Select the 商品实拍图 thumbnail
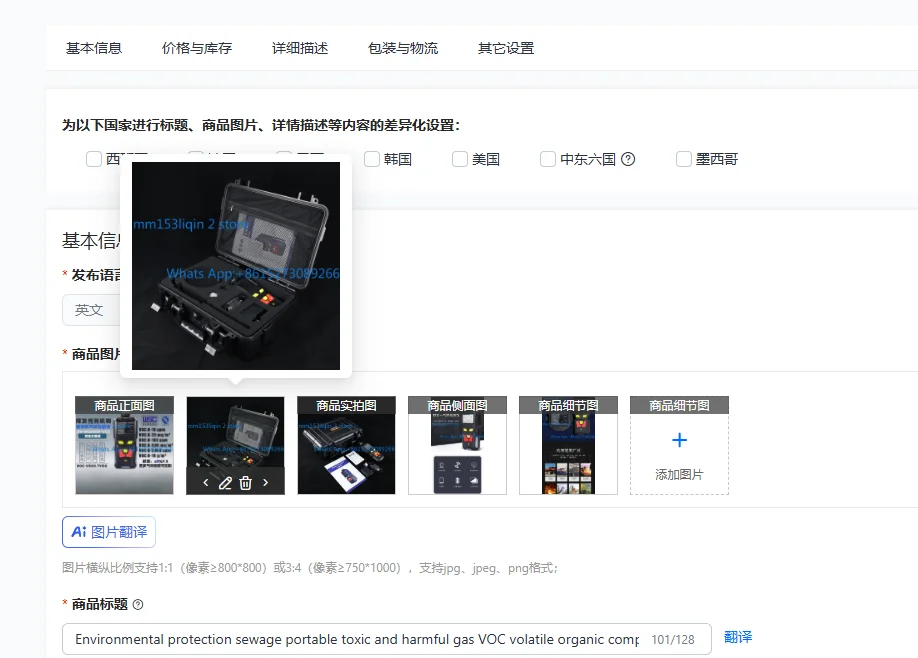This screenshot has height=658, width=918. (x=347, y=445)
